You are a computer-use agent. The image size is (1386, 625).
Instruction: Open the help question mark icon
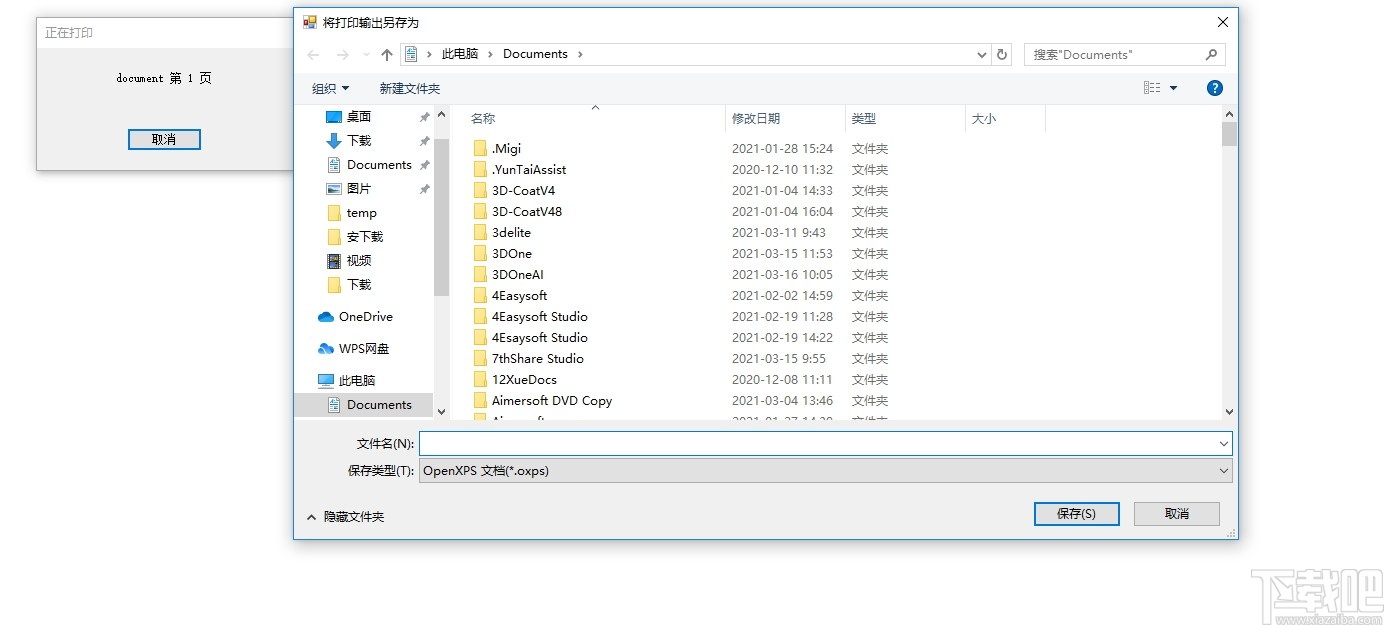point(1215,88)
